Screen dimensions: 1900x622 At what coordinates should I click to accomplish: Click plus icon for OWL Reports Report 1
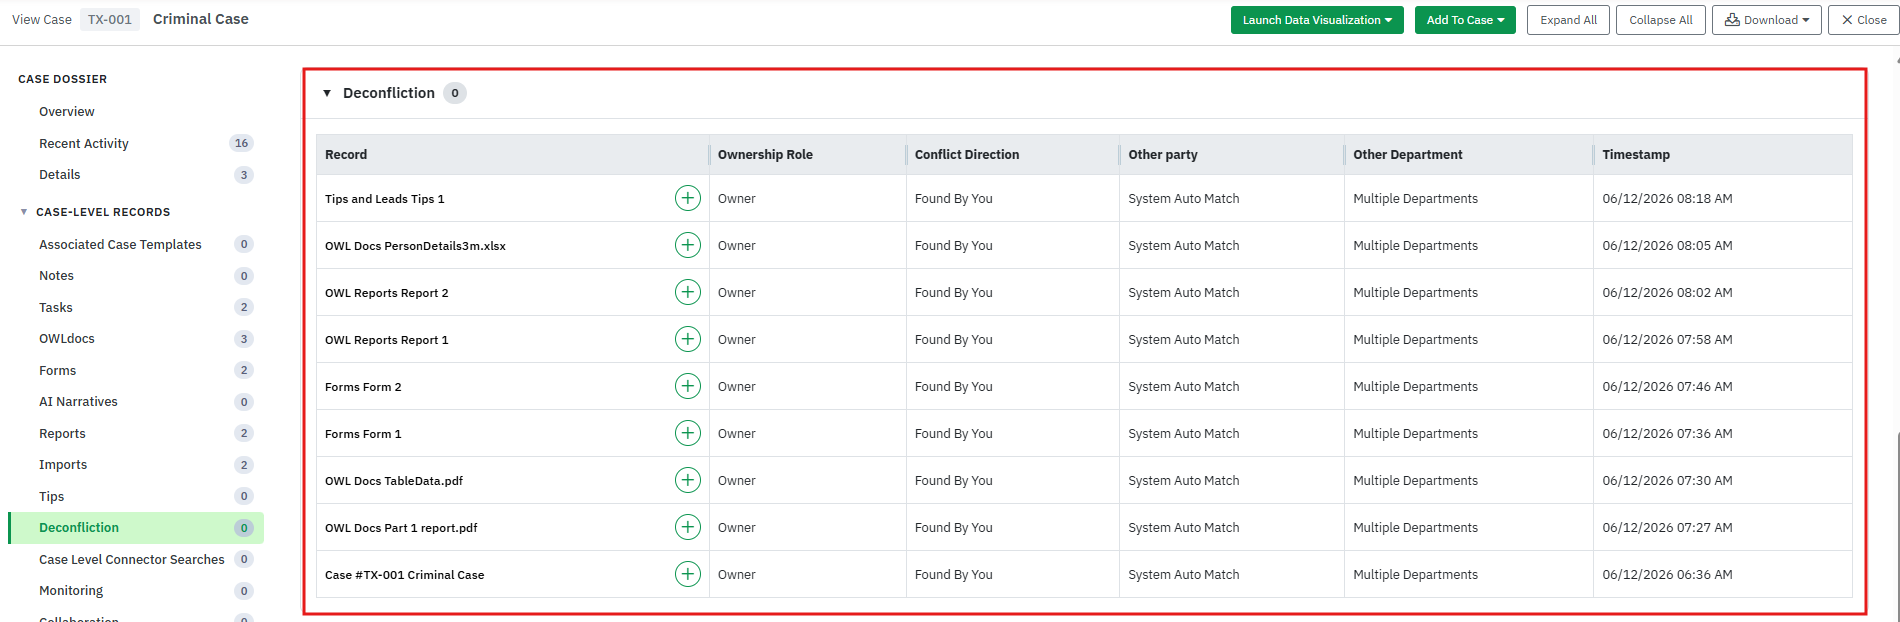(x=688, y=339)
